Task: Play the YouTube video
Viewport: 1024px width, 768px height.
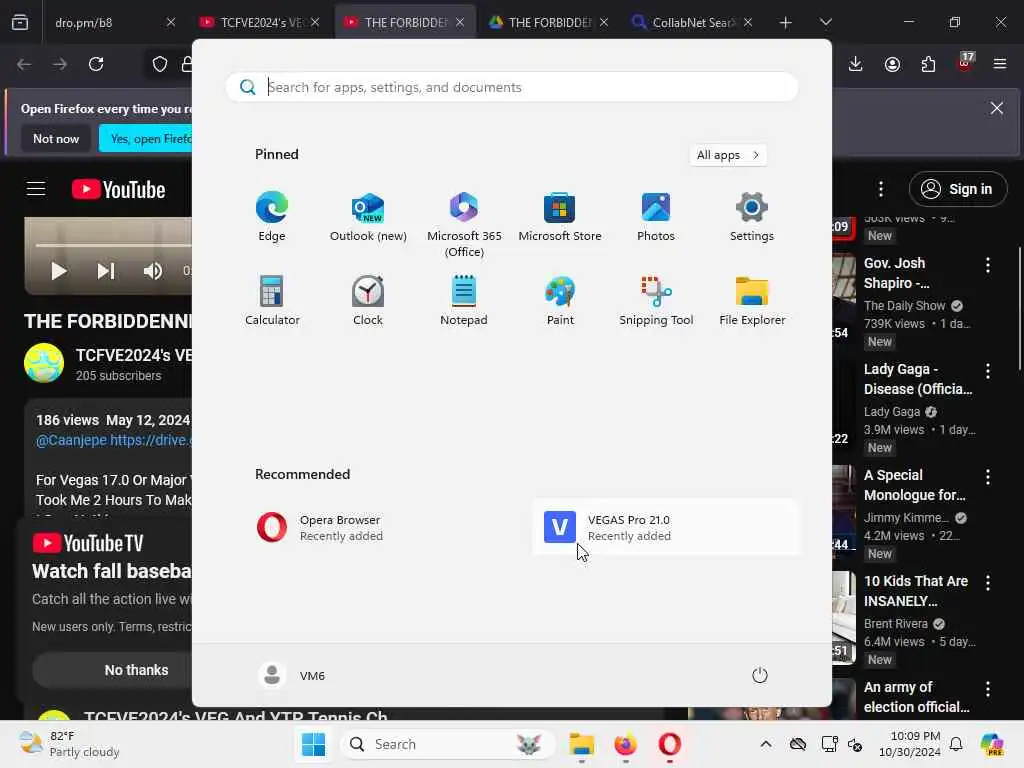Action: (x=59, y=271)
